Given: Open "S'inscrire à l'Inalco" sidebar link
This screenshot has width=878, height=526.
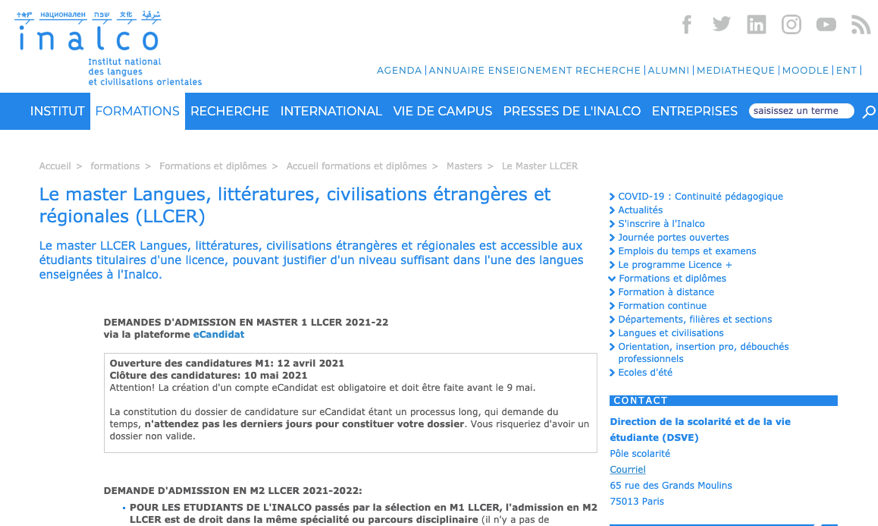Looking at the screenshot, I should (x=661, y=224).
